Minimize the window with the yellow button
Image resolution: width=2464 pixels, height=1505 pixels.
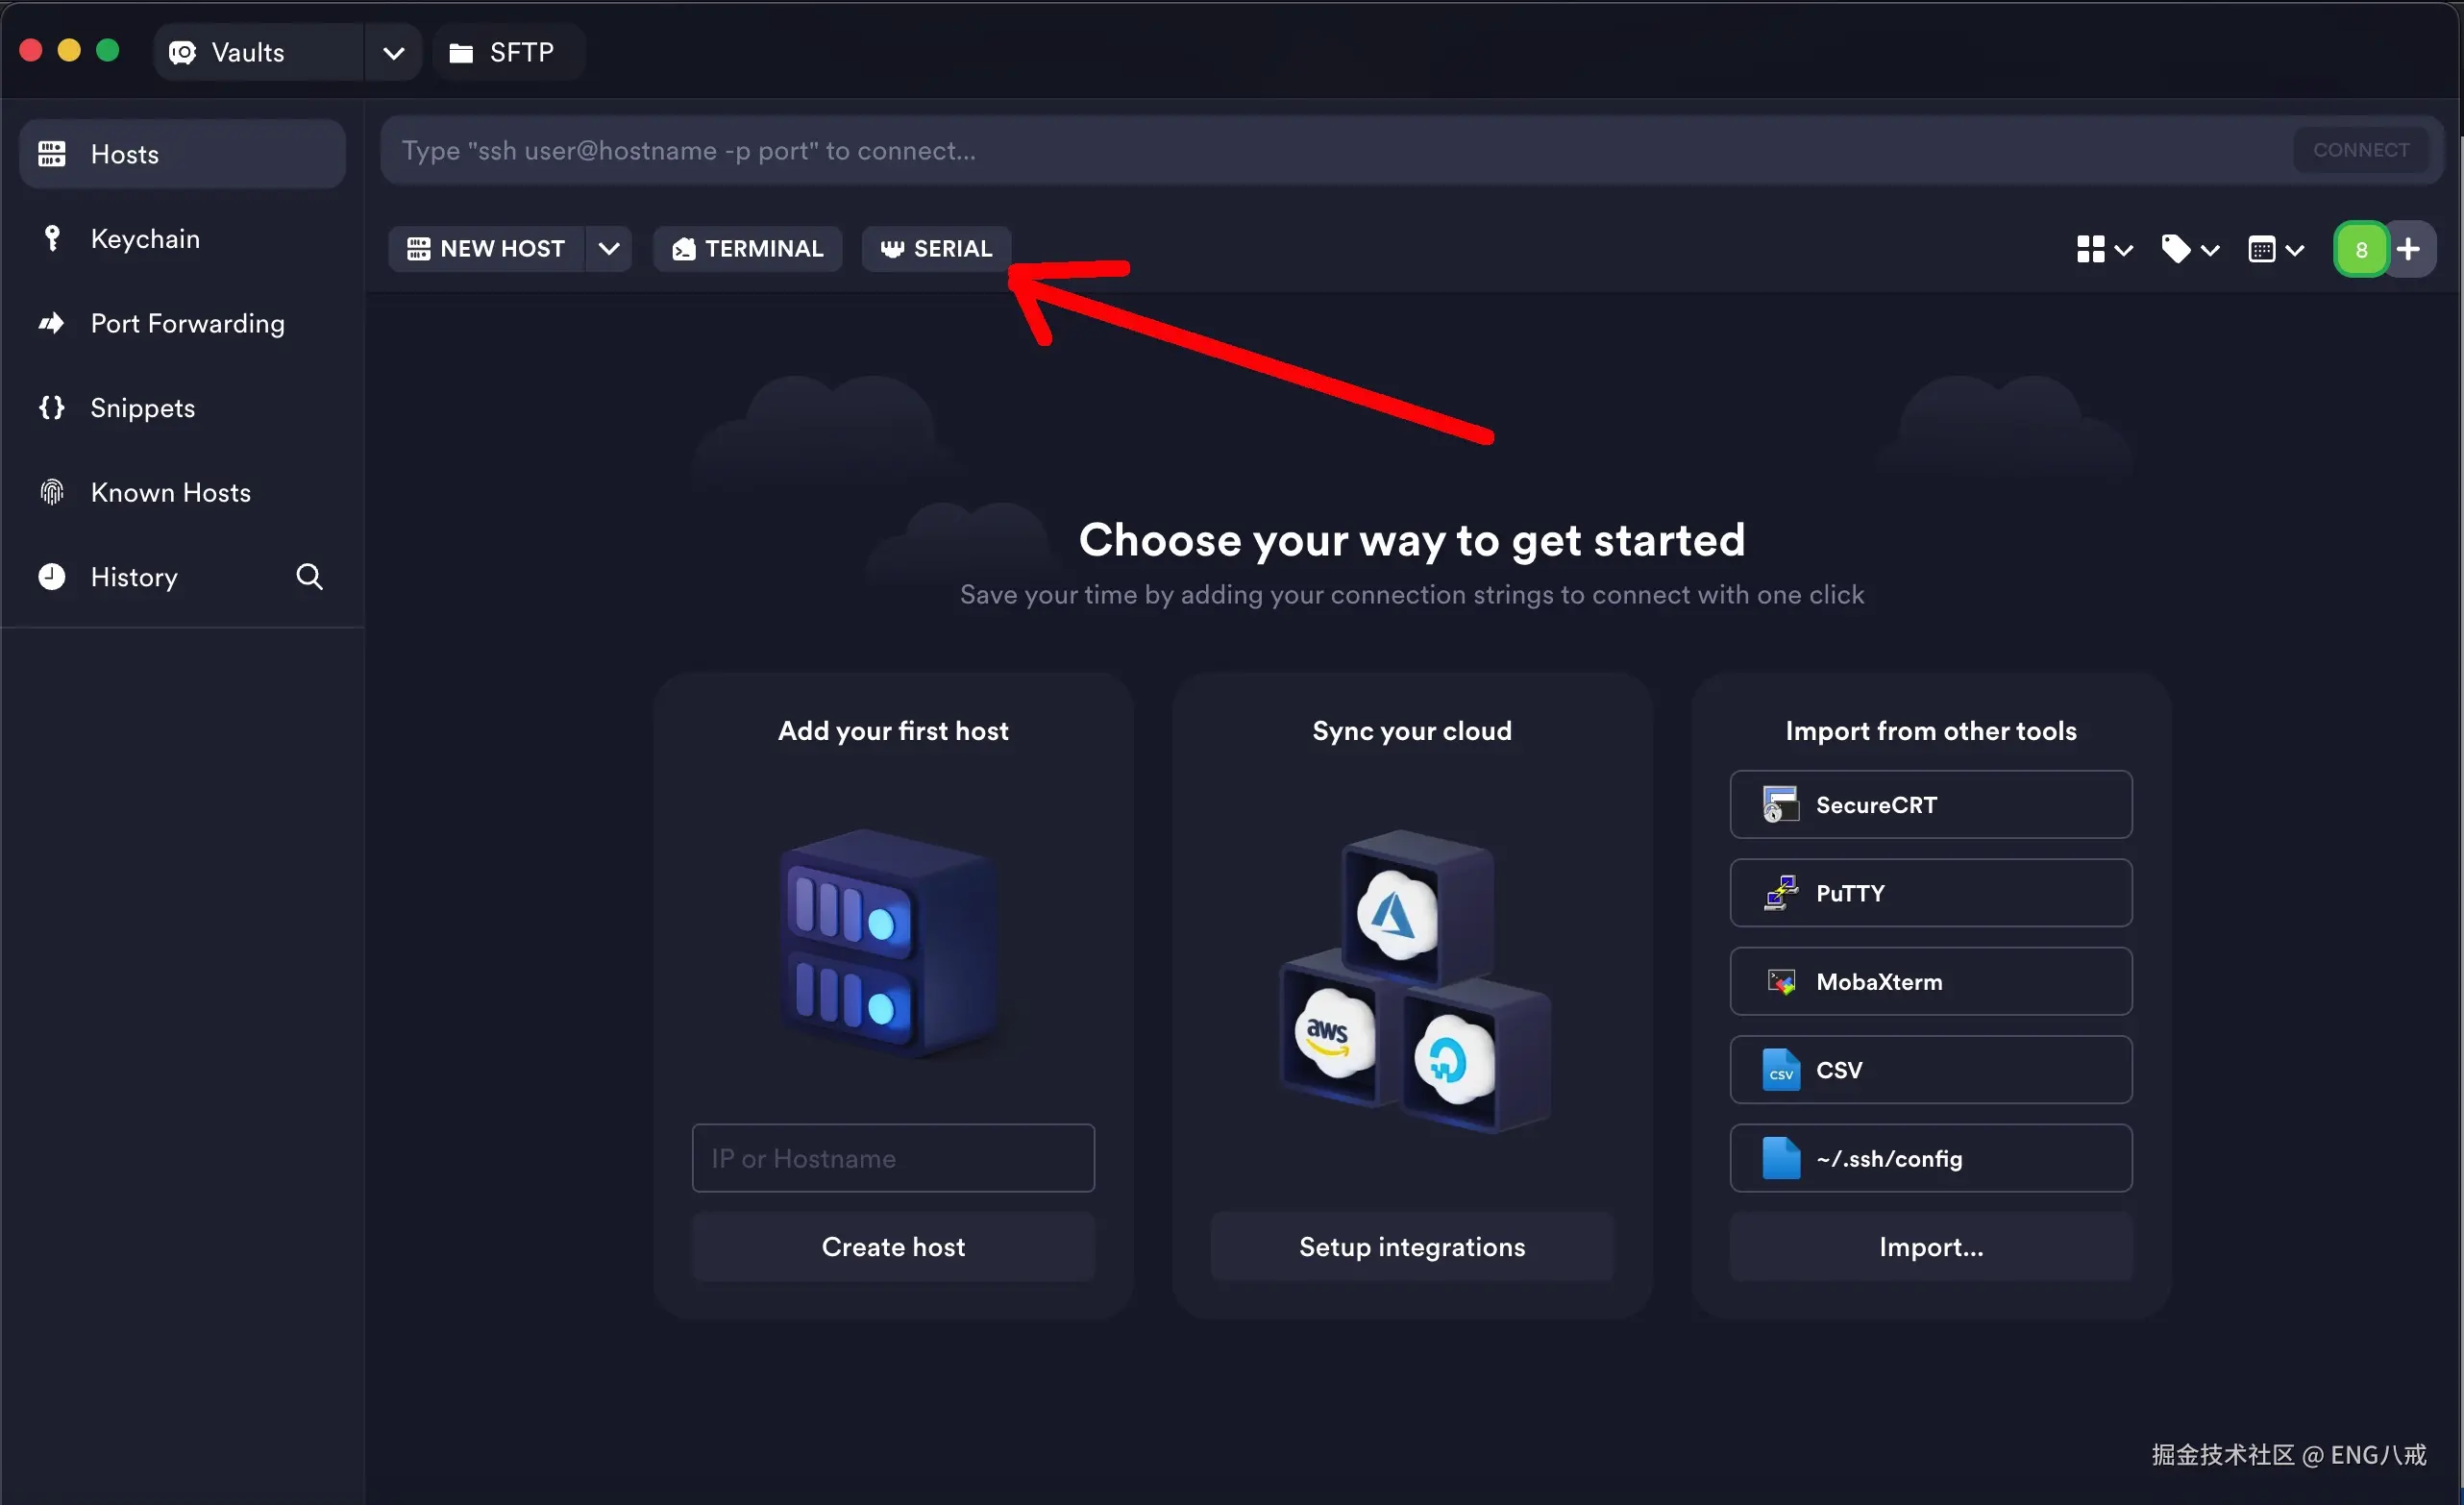point(69,51)
